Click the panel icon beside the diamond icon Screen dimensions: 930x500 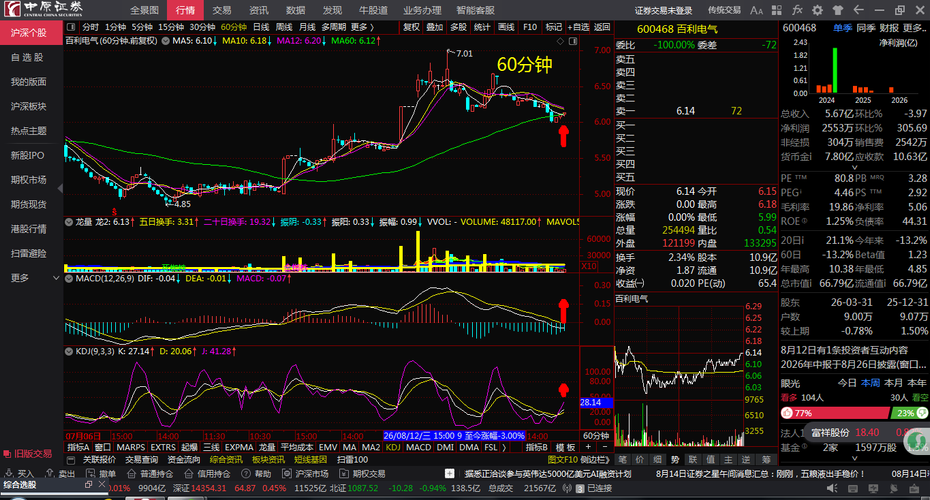(572, 41)
